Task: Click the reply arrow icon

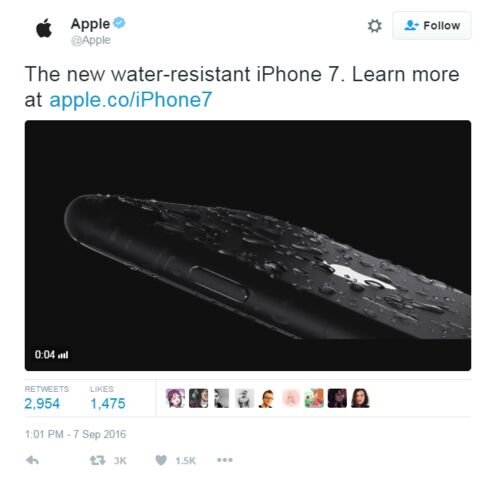Action: (32, 460)
